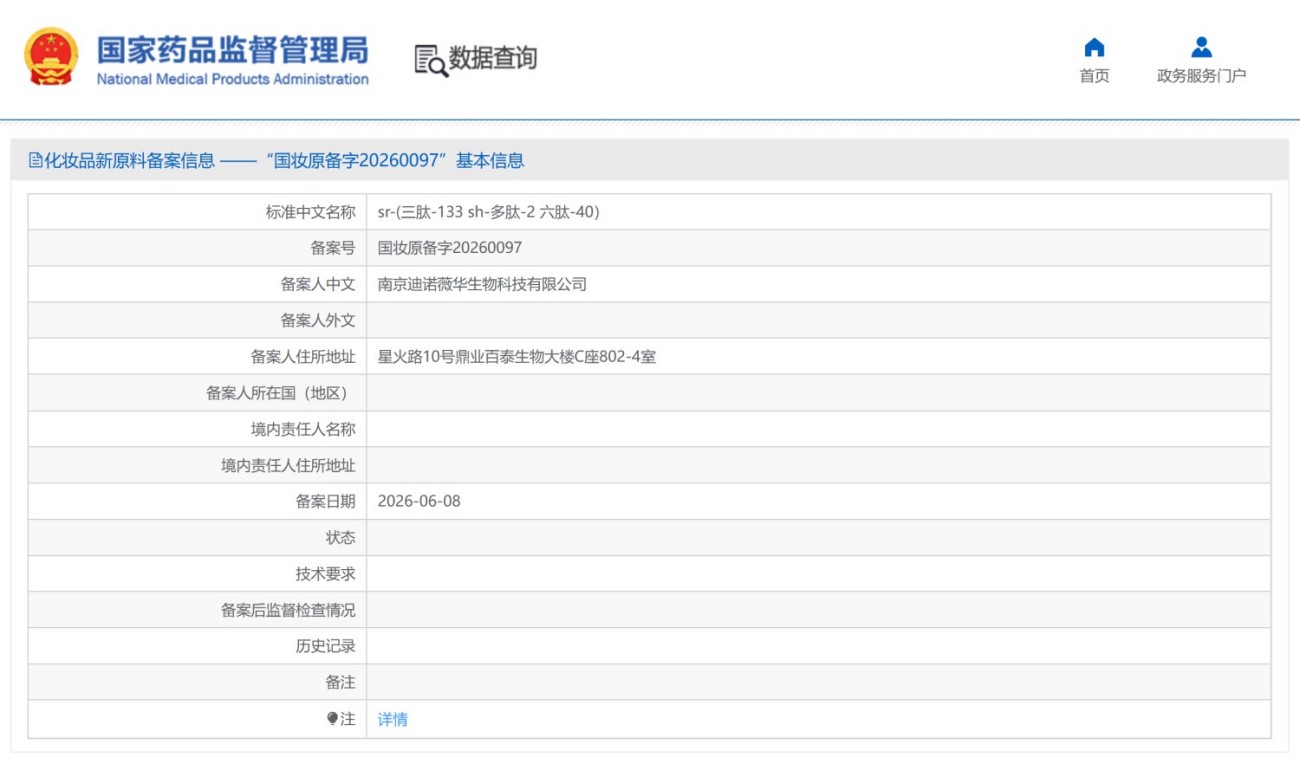Viewport: 1300px width, 764px height.
Task: Click the 标准中文名称 row label
Action: pyautogui.click(x=310, y=212)
